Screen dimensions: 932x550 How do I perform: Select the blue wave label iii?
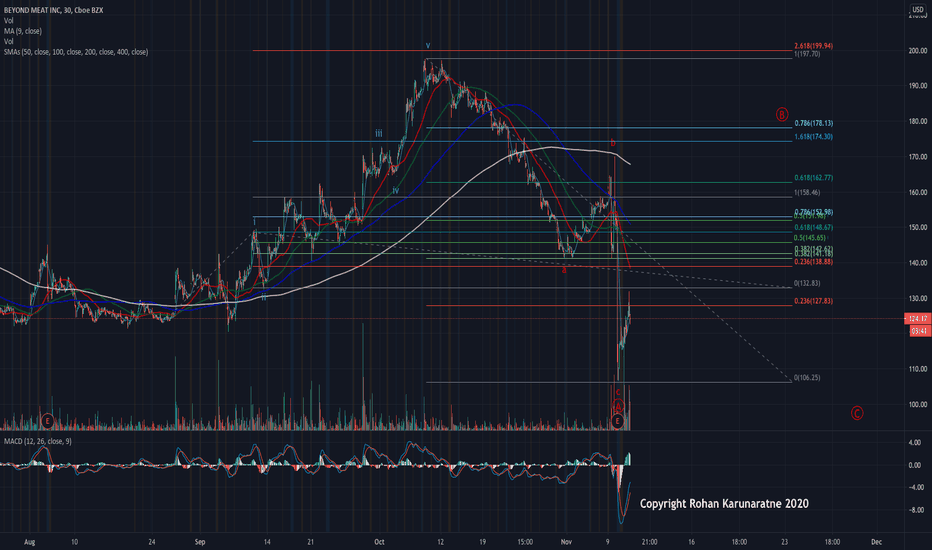pos(379,134)
